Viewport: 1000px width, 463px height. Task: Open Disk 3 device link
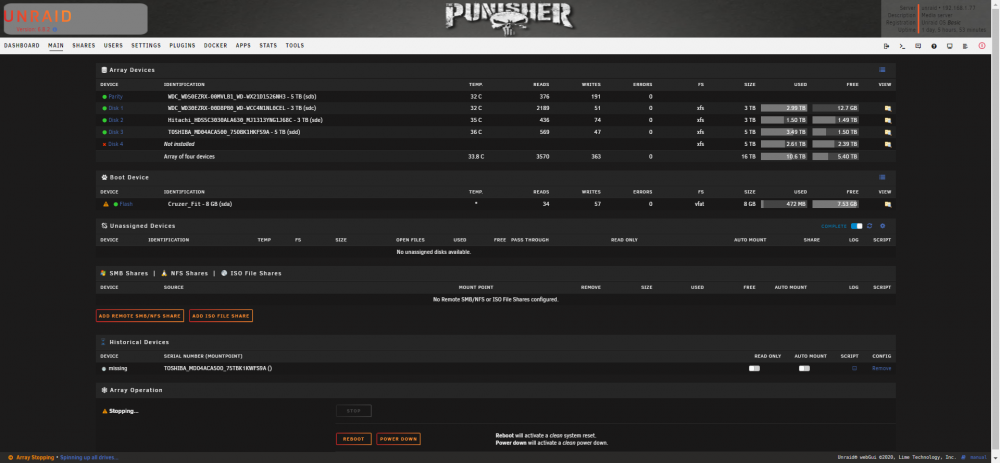[116, 133]
